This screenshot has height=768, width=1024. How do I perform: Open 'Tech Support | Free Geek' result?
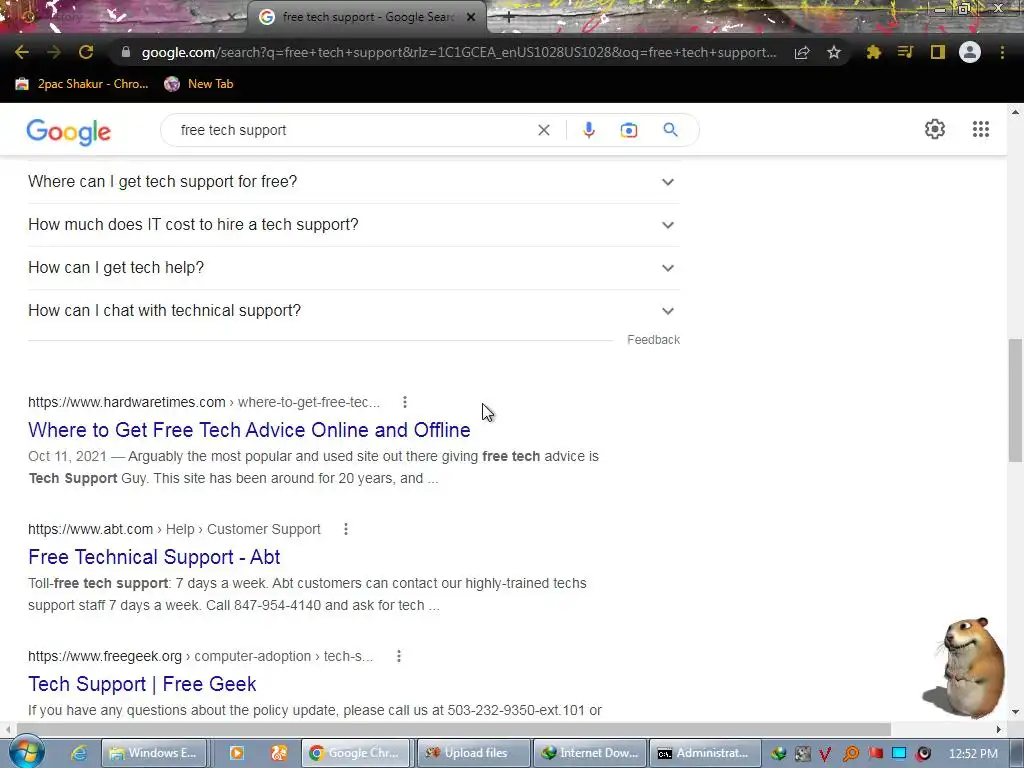click(x=142, y=684)
